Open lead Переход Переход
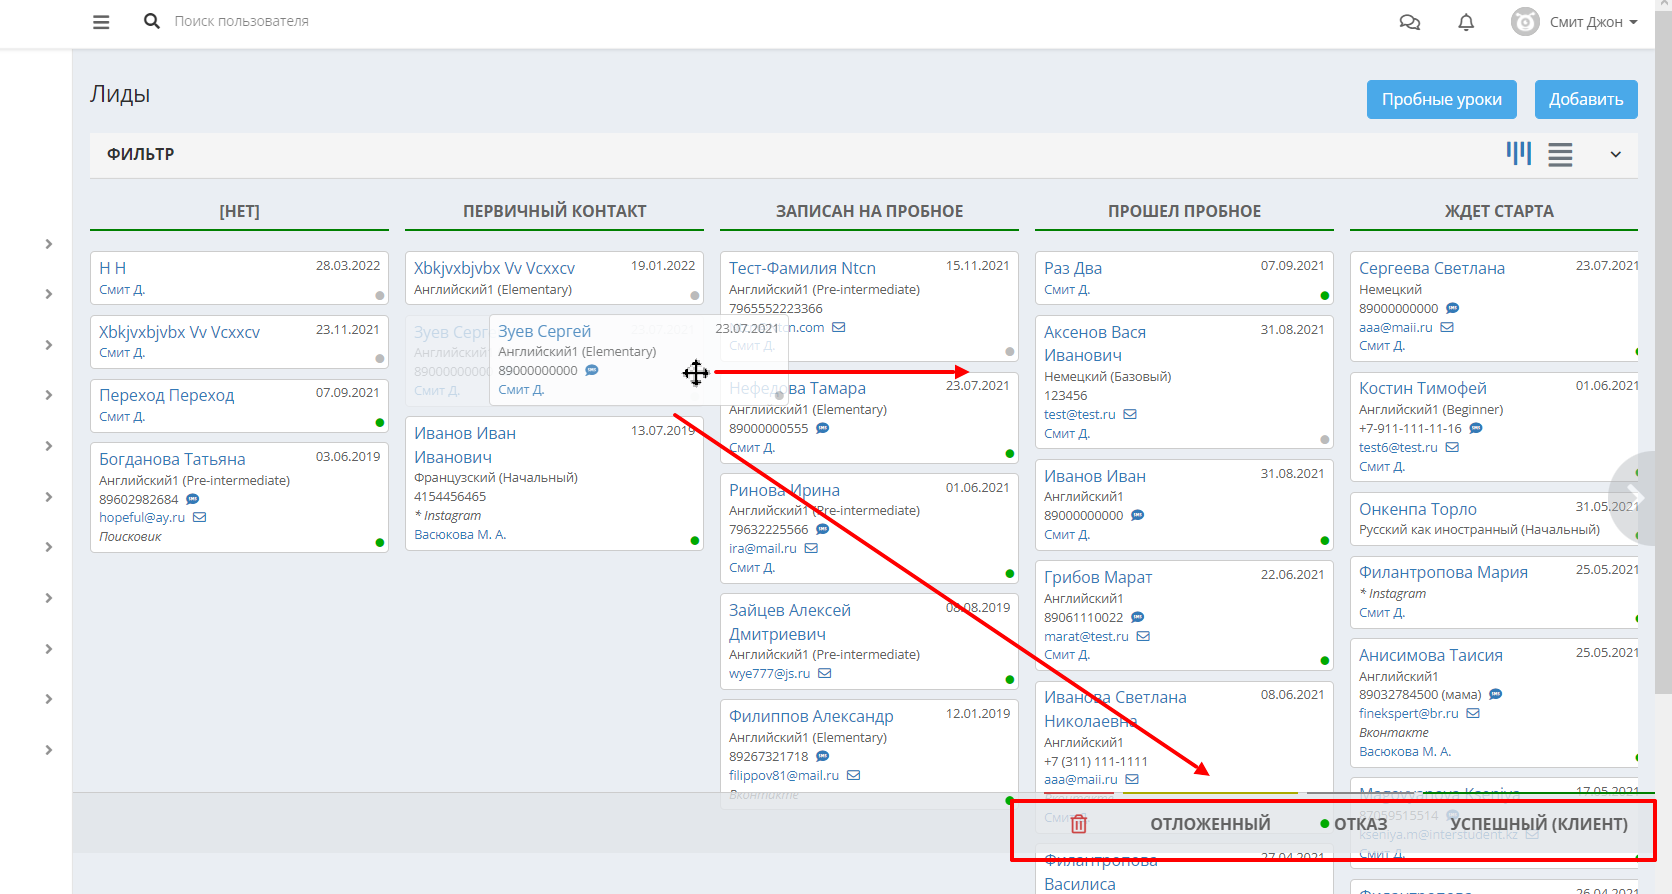 (167, 395)
